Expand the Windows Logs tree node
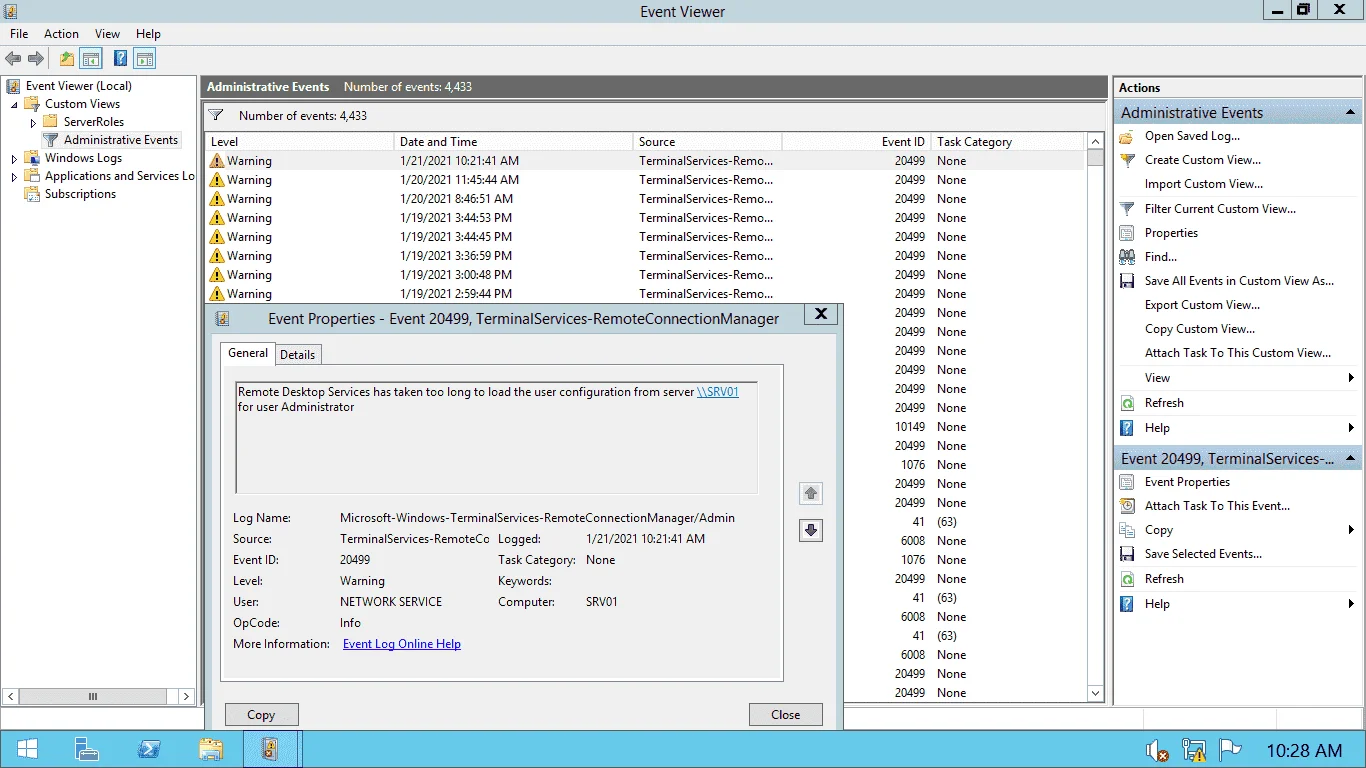Viewport: 1366px width, 768px height. point(14,158)
